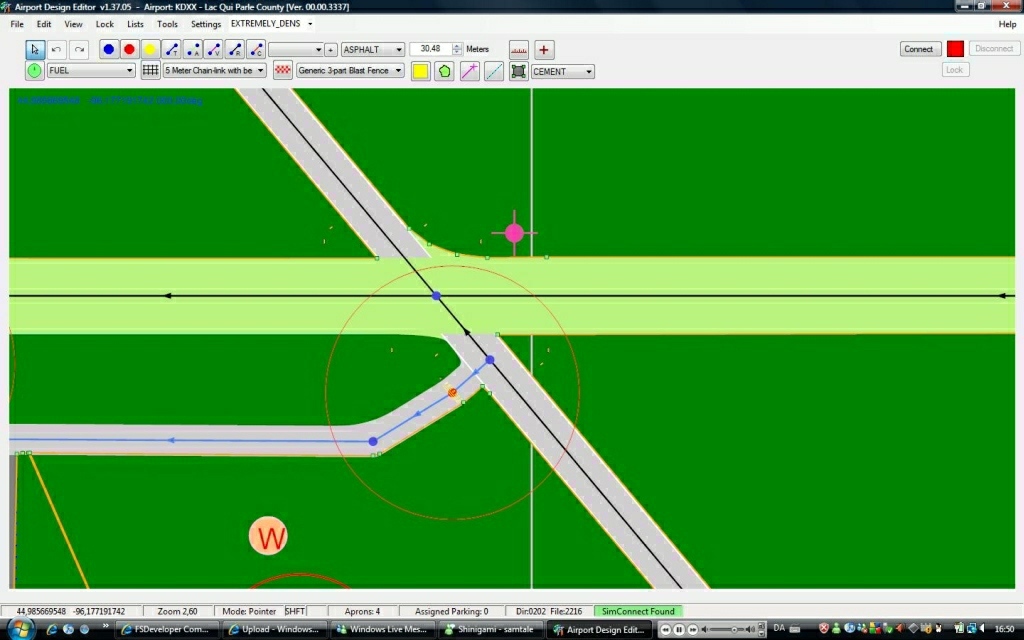Select the blue circle node tool
Viewport: 1024px width, 640px height.
(109, 49)
